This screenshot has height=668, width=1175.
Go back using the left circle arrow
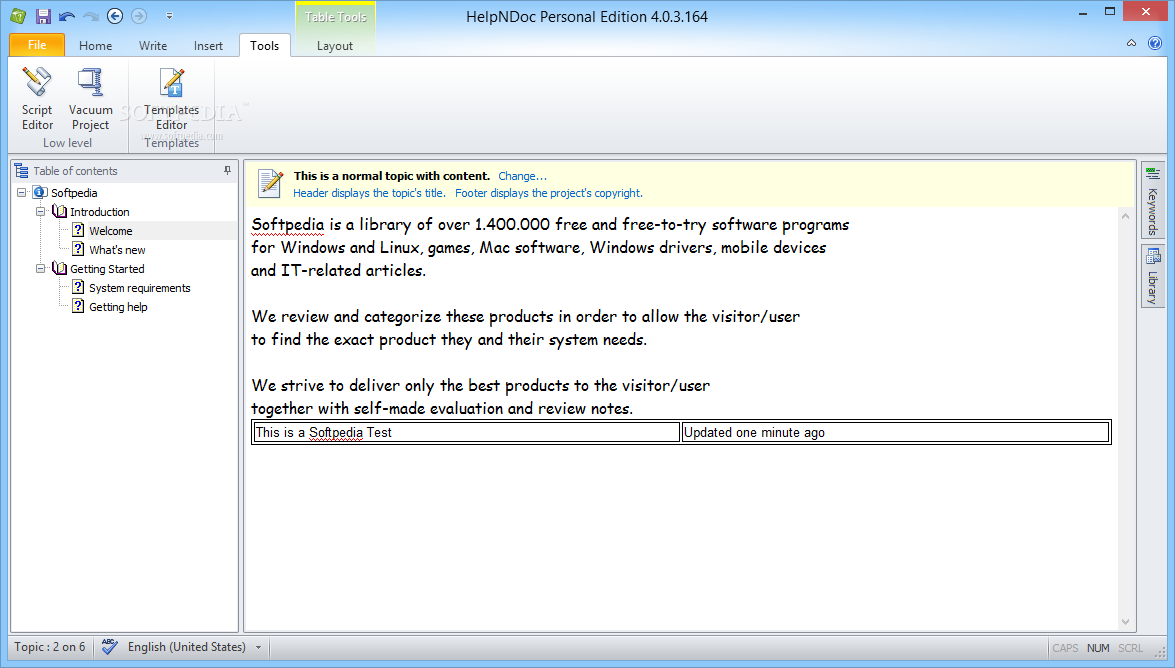point(115,16)
